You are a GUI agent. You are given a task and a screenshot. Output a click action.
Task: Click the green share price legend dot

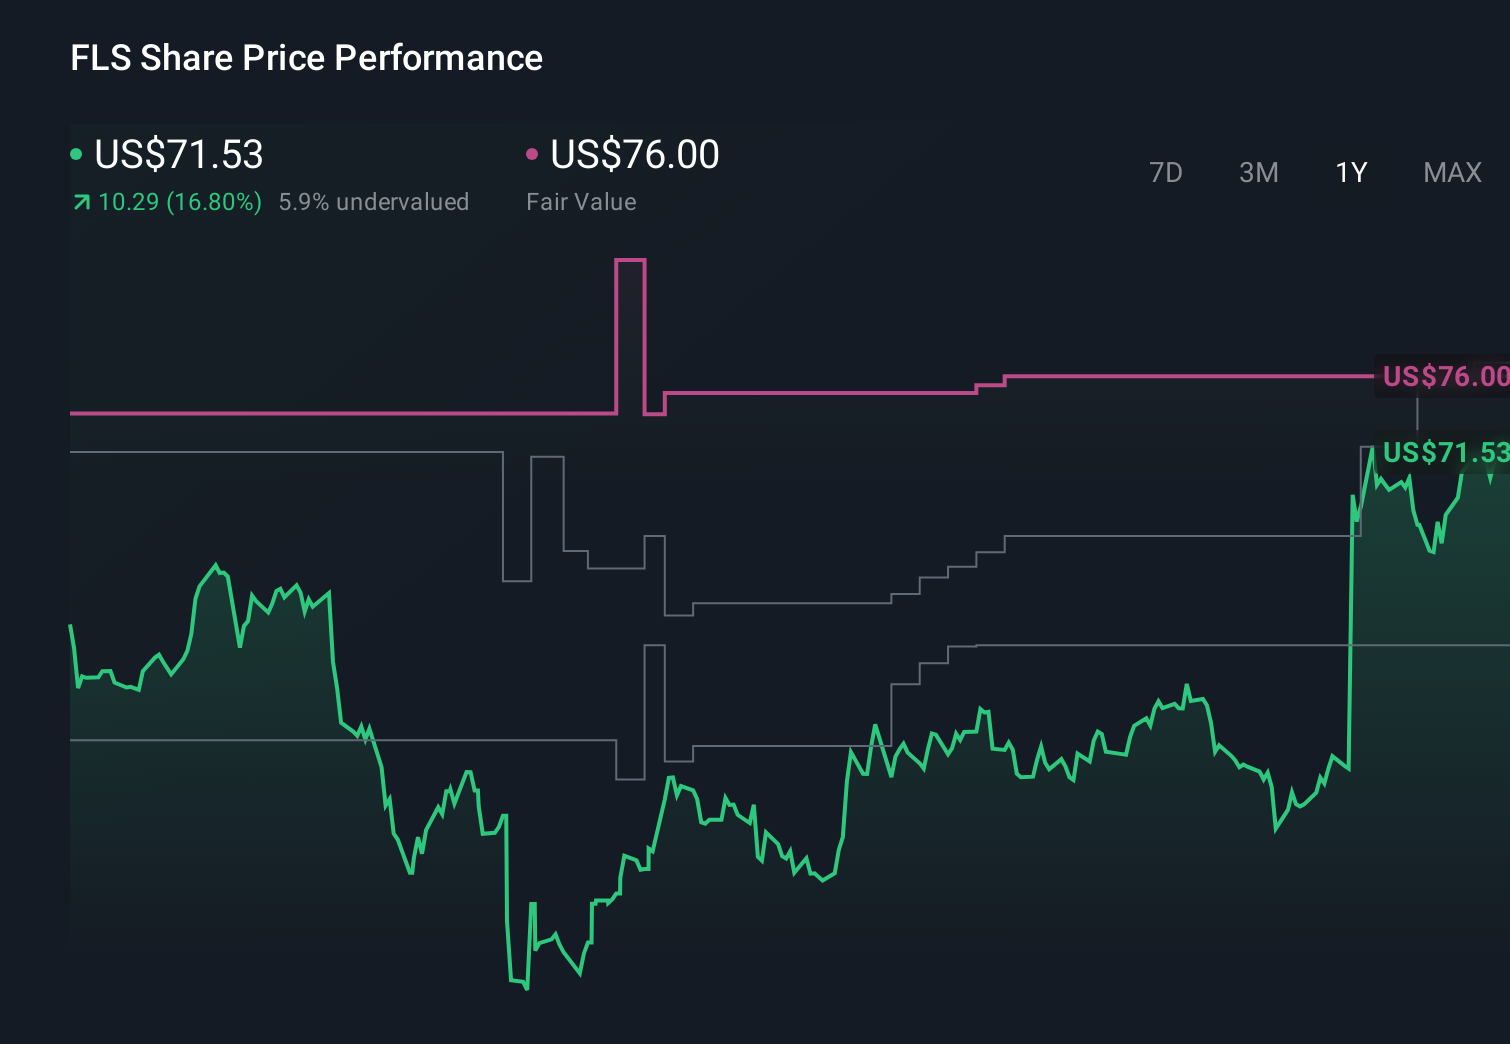point(77,154)
